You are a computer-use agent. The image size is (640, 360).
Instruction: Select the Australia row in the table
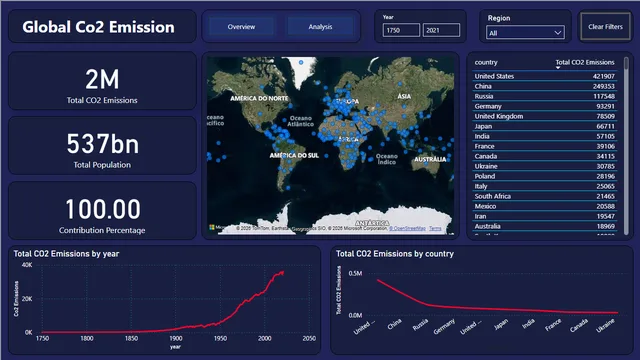[544, 226]
